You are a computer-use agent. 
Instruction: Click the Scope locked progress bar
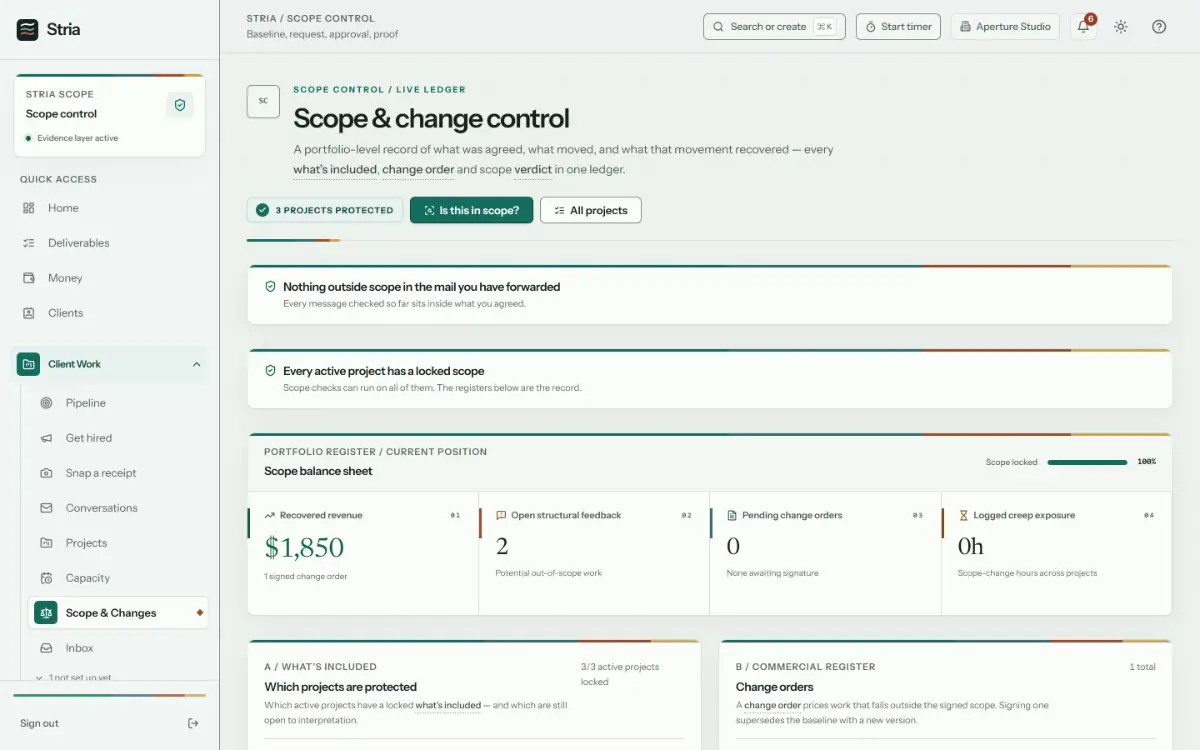point(1087,462)
